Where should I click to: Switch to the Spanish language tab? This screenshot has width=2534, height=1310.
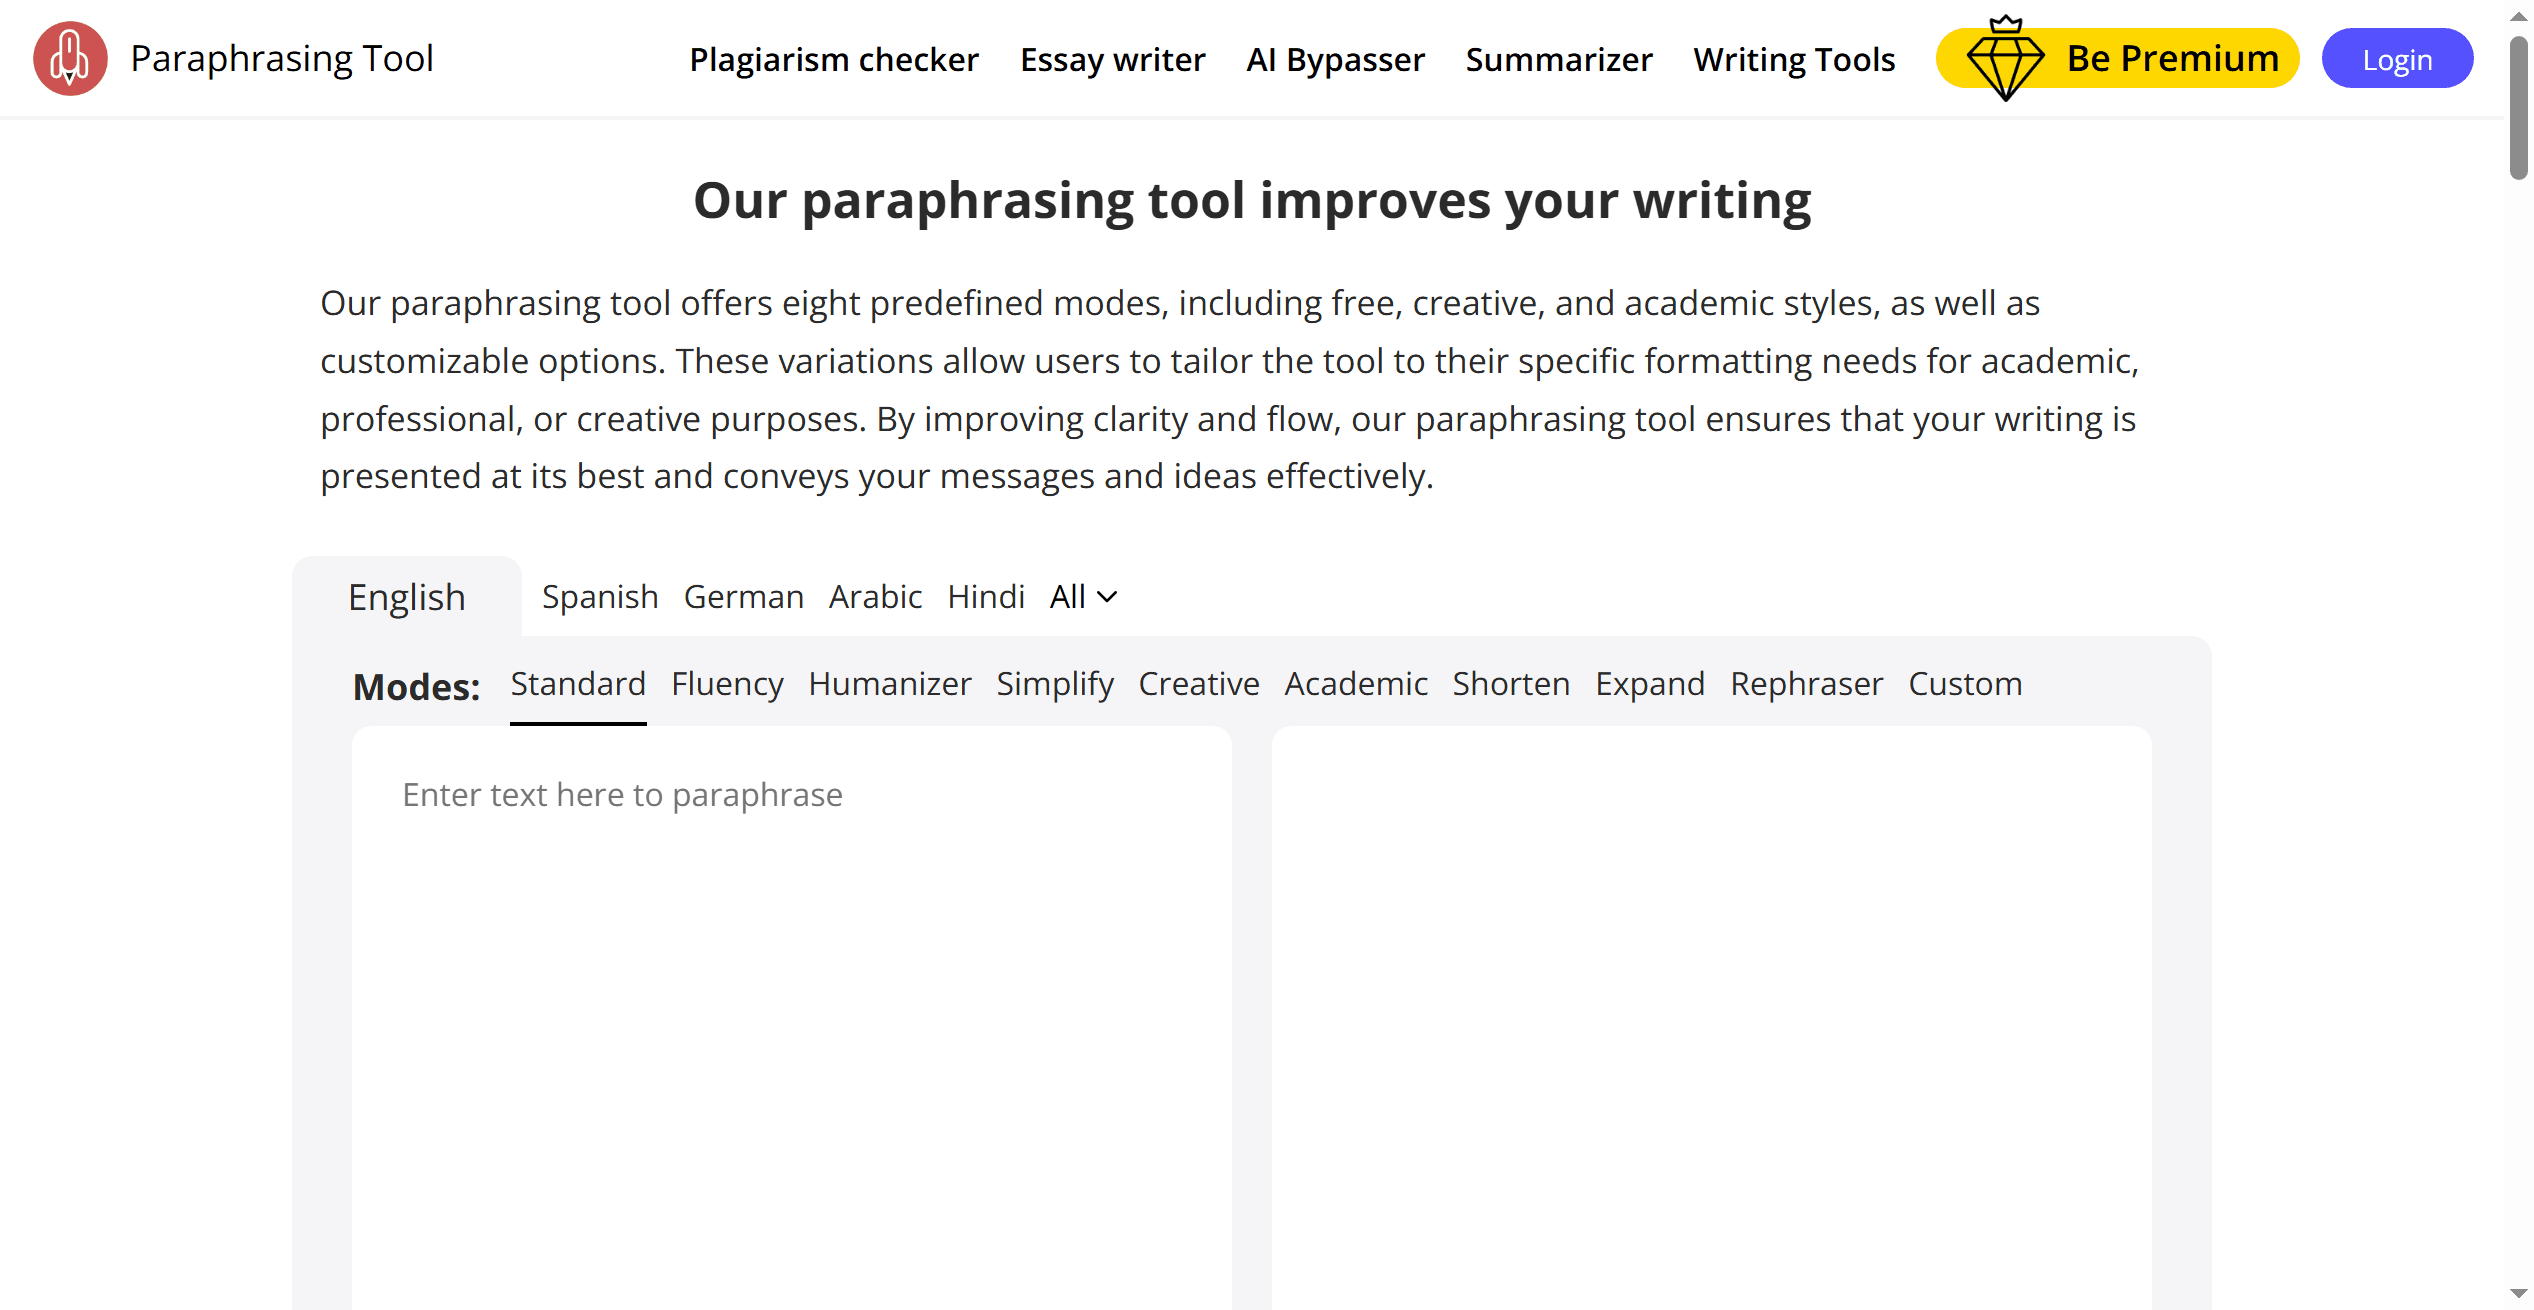(x=600, y=597)
